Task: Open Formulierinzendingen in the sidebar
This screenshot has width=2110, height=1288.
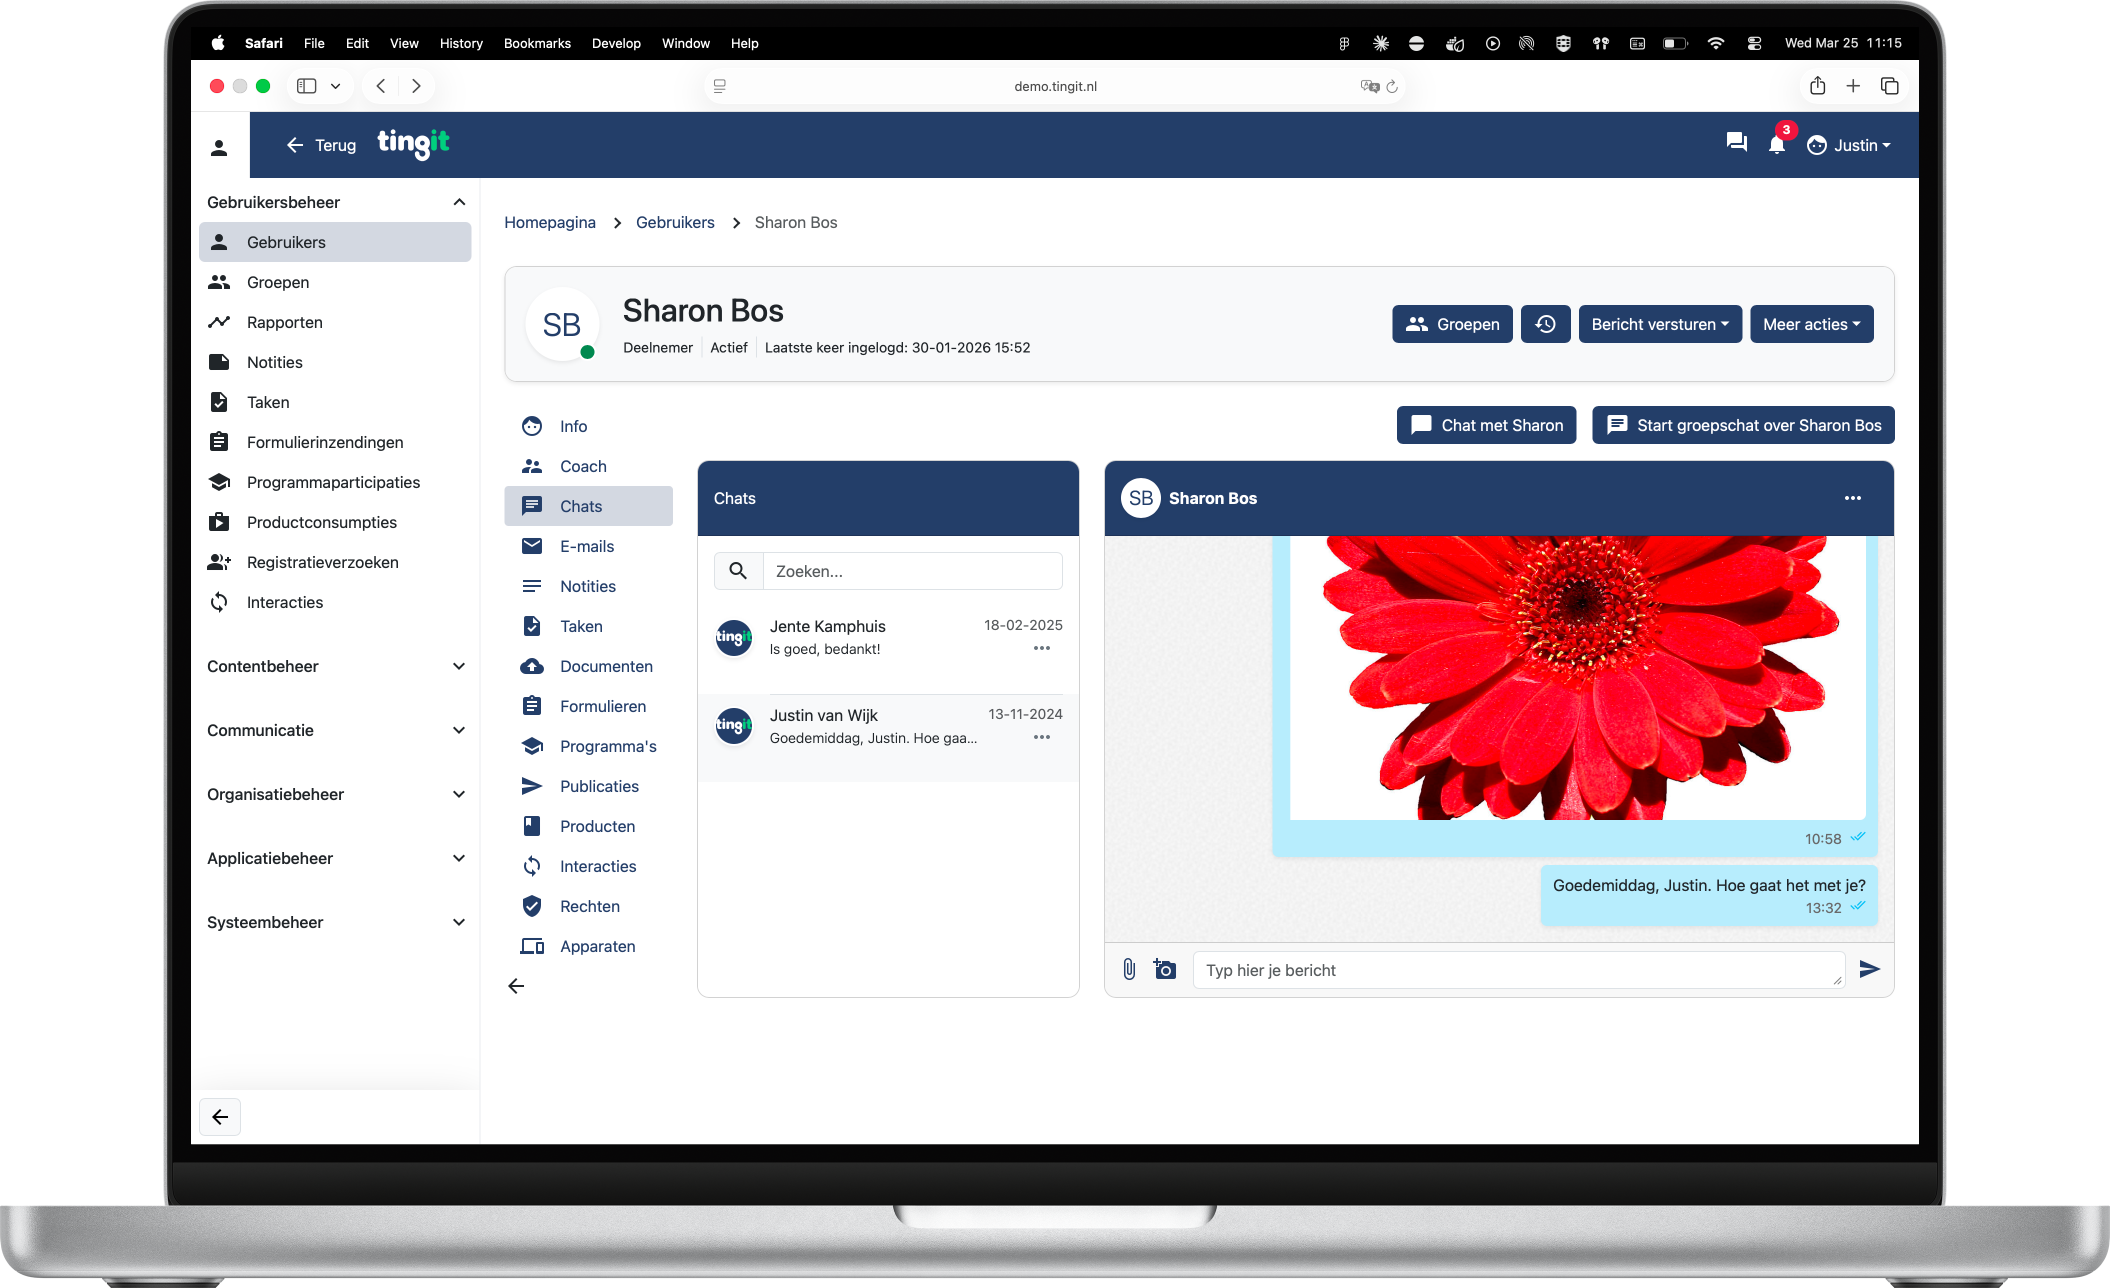Action: point(335,442)
